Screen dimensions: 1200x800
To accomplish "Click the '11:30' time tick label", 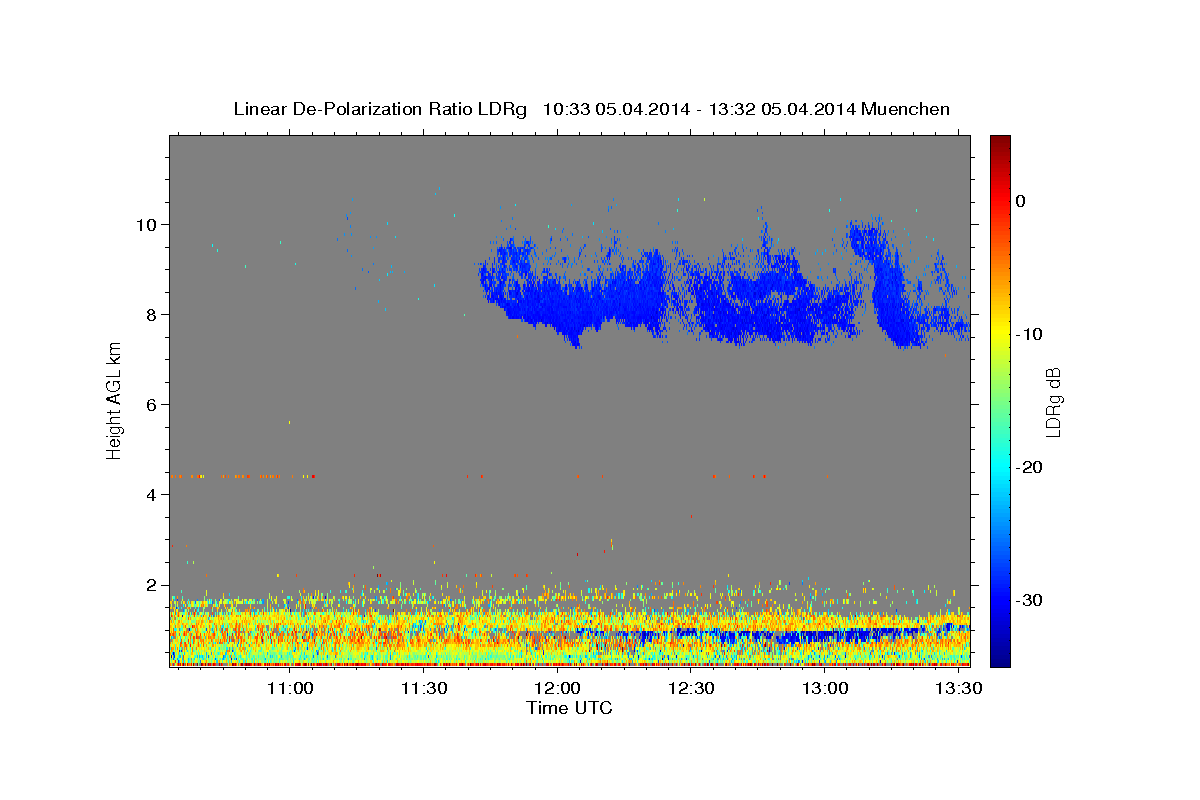I will click(424, 688).
